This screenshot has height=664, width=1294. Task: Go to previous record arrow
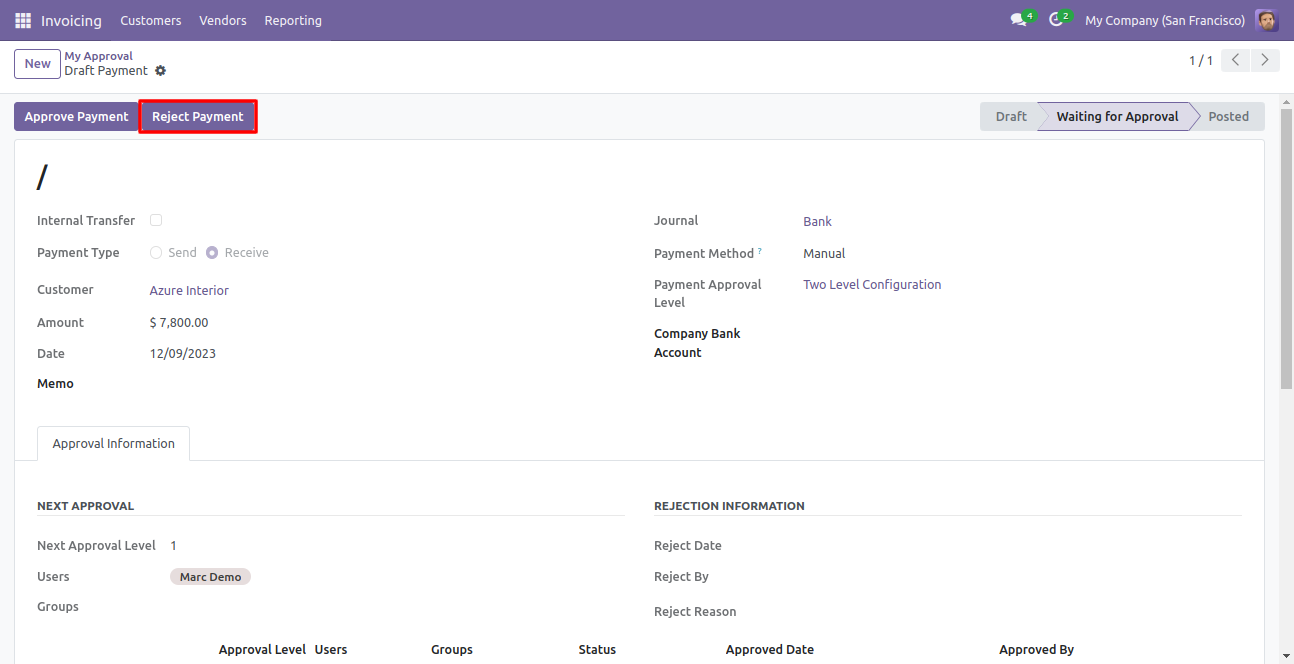pyautogui.click(x=1237, y=61)
